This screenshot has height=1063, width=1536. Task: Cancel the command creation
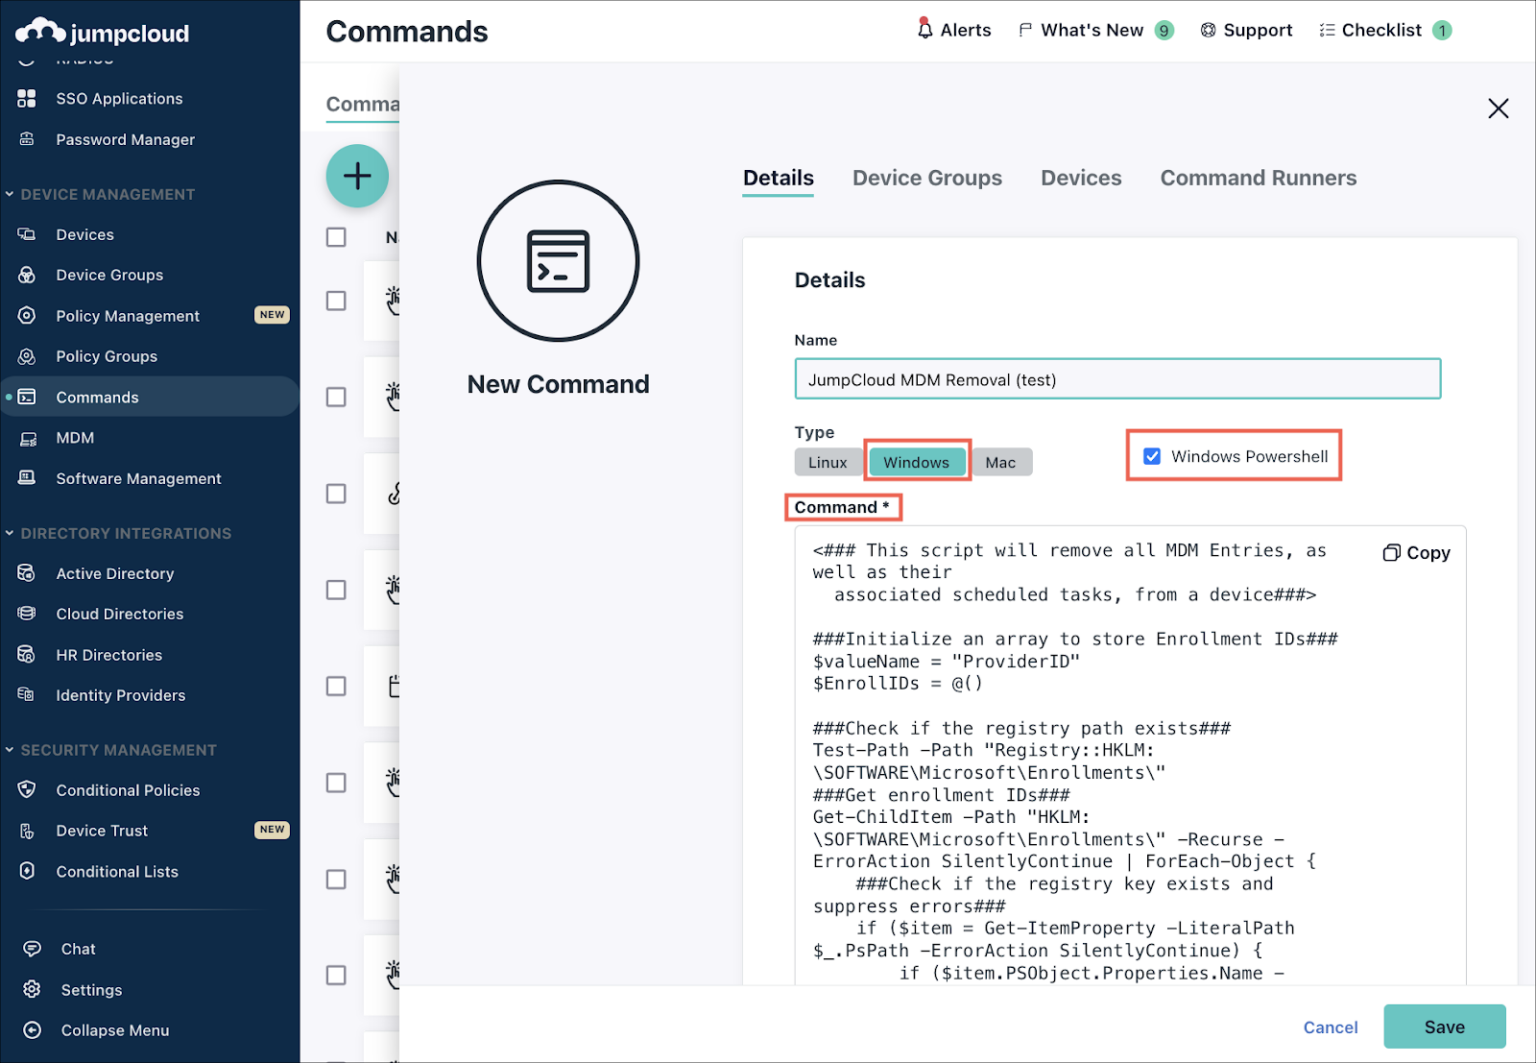coord(1330,1026)
